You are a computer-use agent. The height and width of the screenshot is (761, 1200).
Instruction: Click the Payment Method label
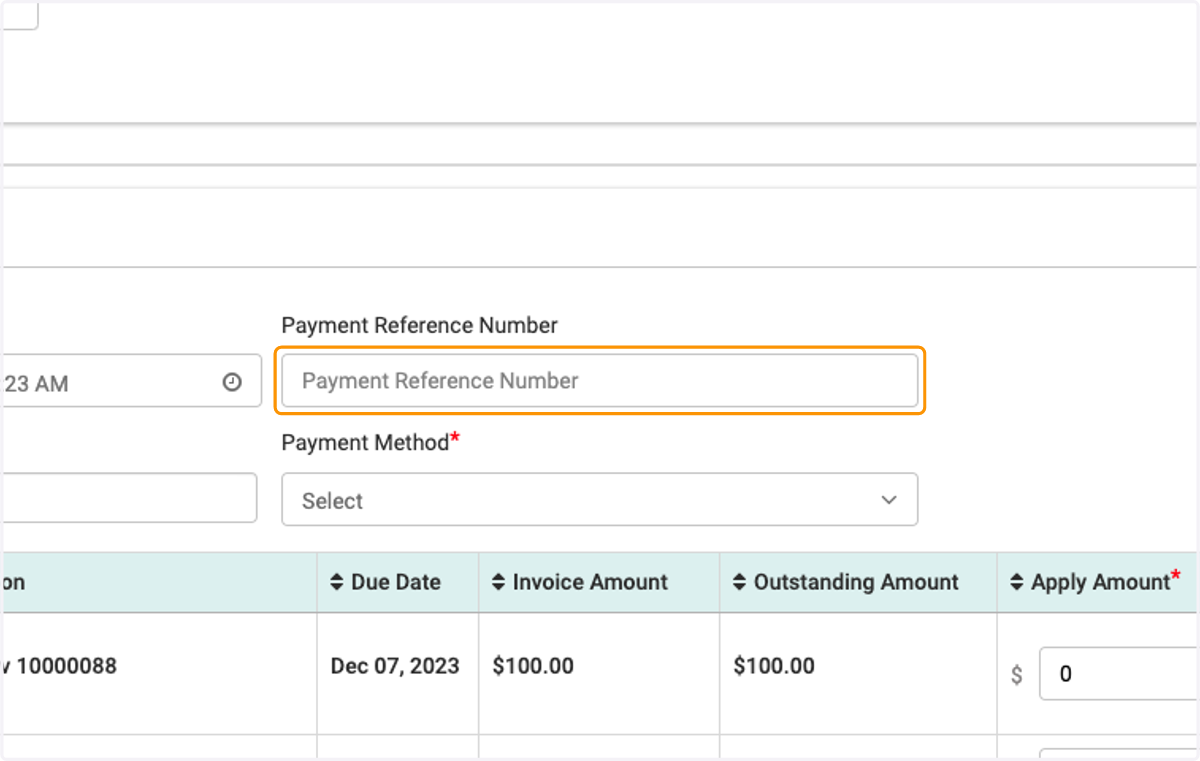pyautogui.click(x=370, y=443)
